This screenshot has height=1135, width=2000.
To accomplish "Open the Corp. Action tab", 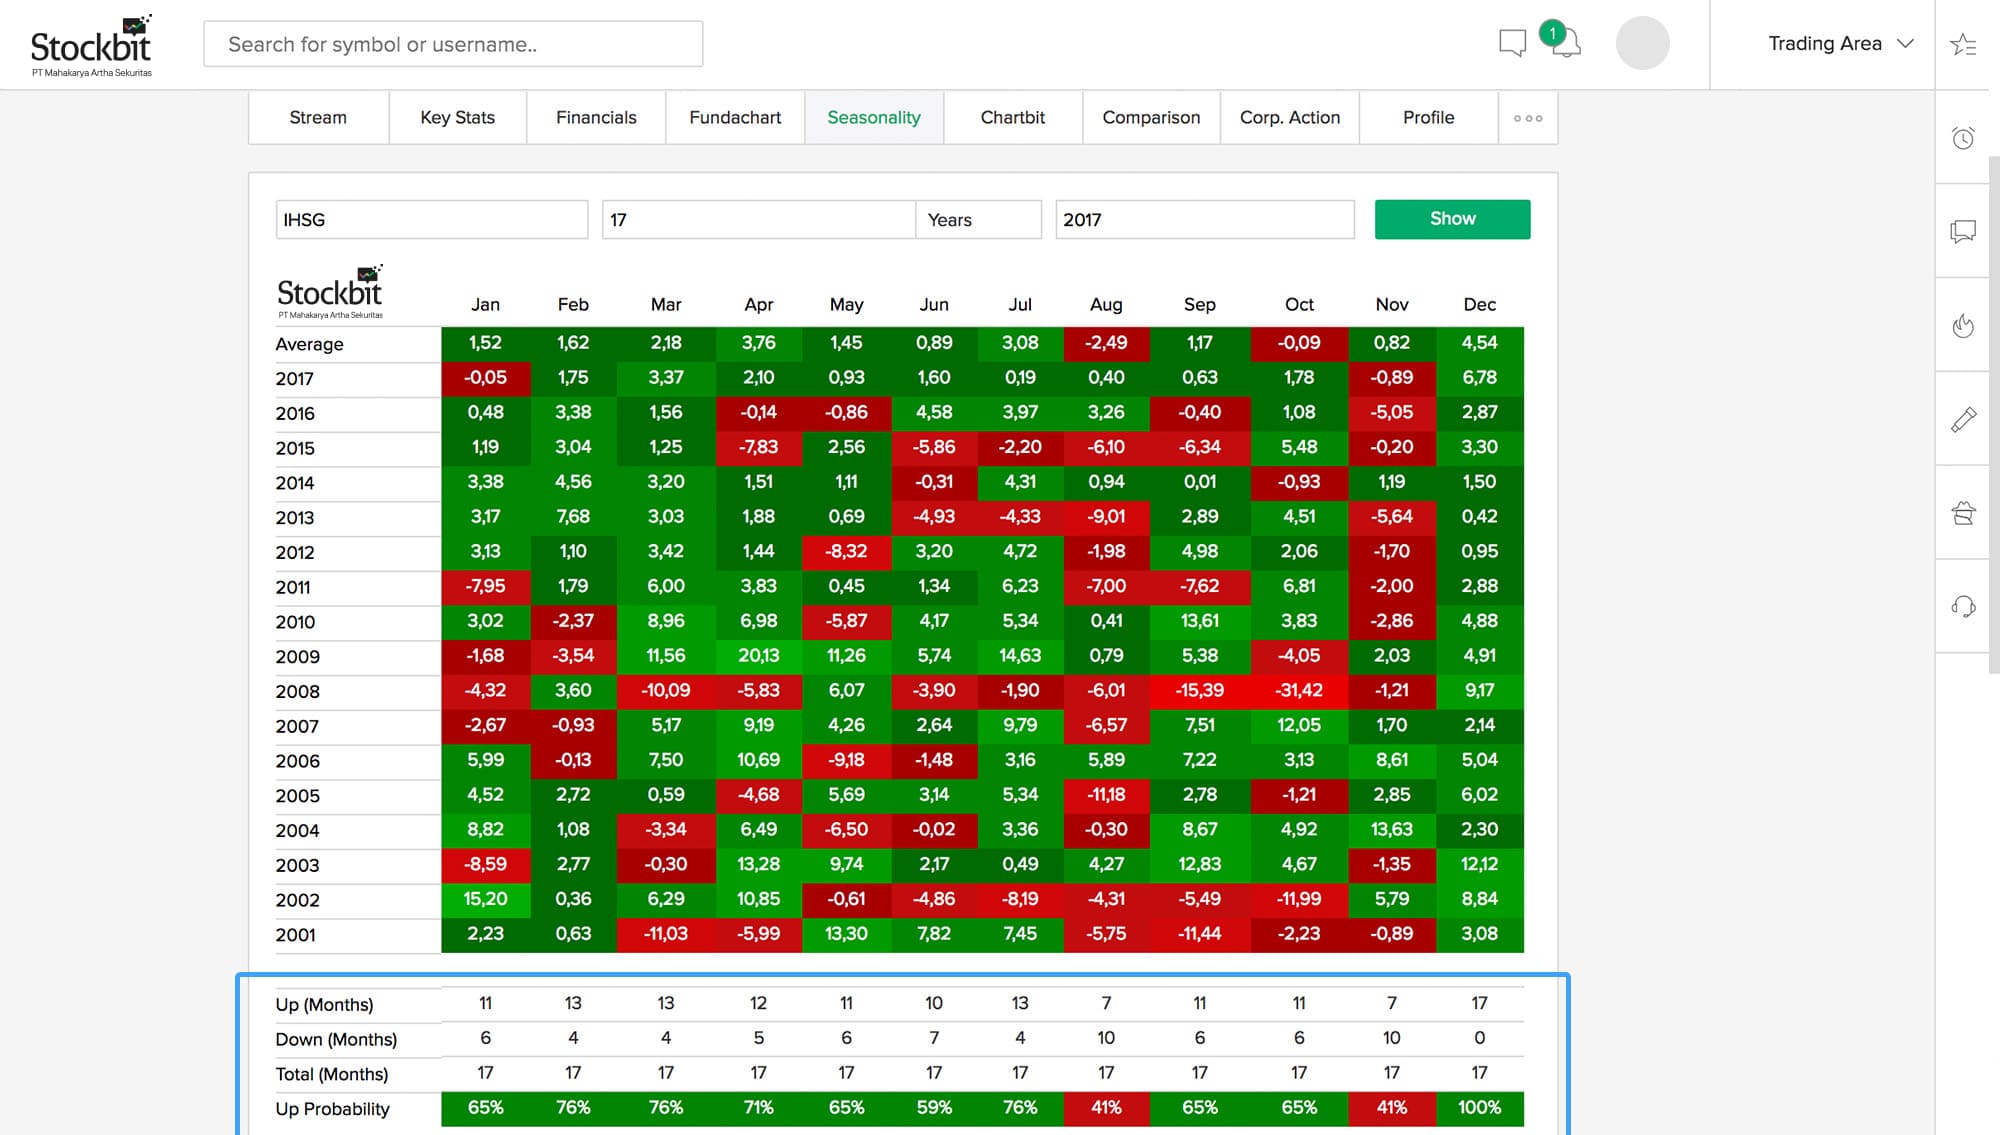I will tap(1290, 118).
